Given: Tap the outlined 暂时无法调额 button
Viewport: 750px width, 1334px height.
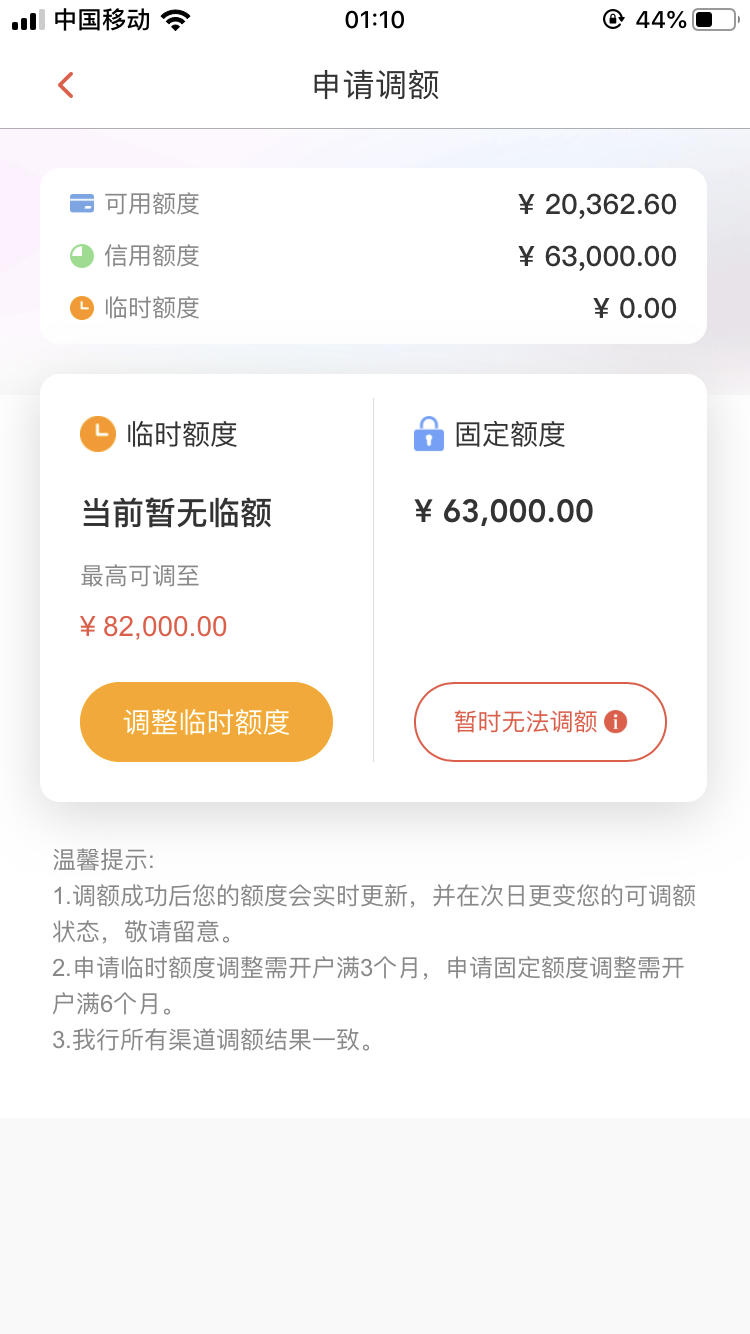Looking at the screenshot, I should pos(540,722).
